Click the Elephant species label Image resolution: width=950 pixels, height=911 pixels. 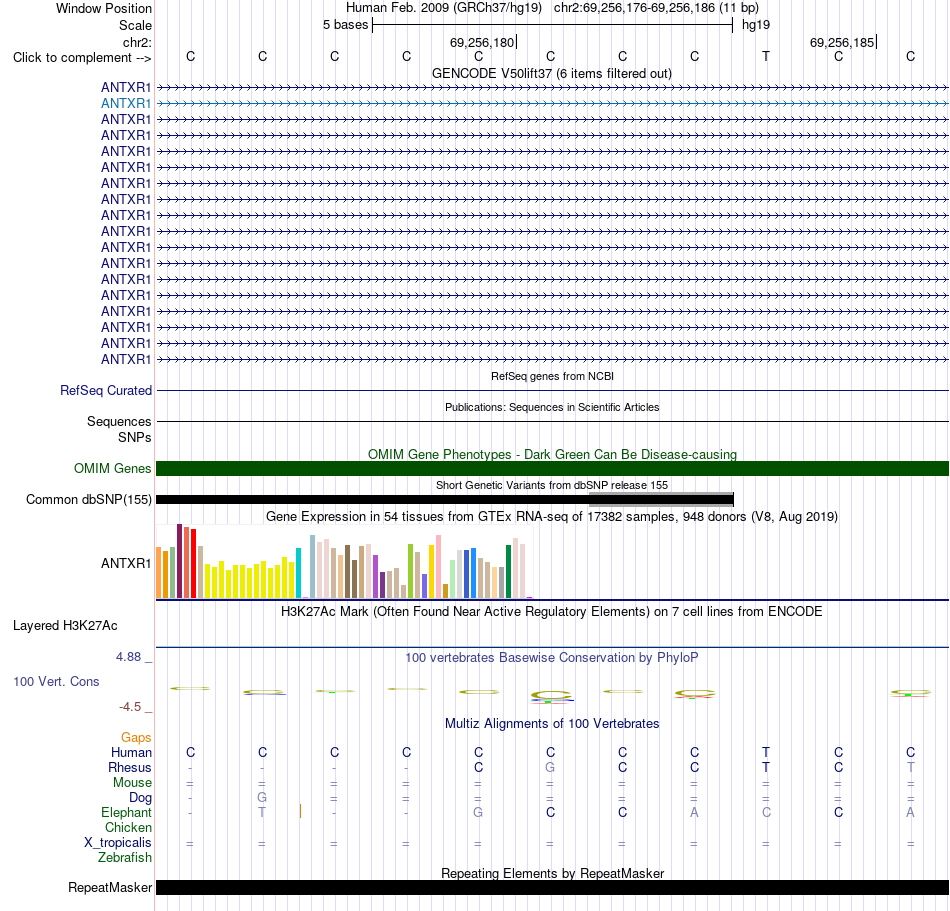coord(126,812)
